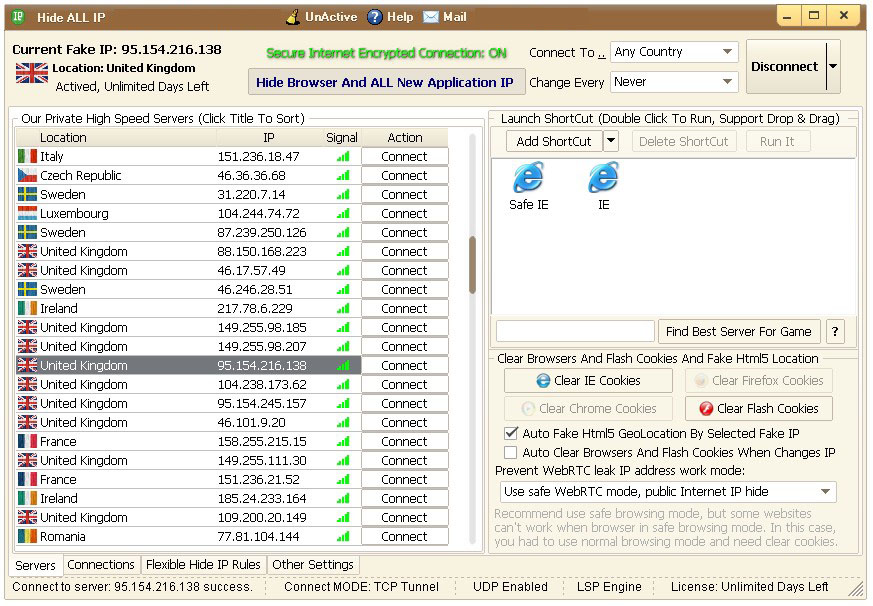873x606 pixels.
Task: Click the Add ShortCut button
Action: [554, 141]
